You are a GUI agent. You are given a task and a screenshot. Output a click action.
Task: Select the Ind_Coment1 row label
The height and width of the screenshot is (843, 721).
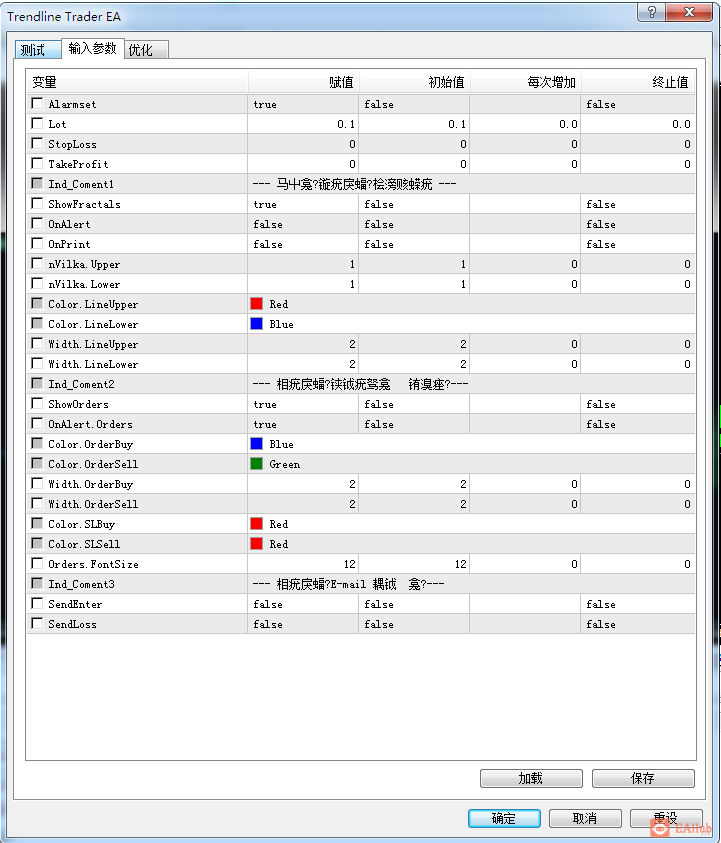[81, 184]
